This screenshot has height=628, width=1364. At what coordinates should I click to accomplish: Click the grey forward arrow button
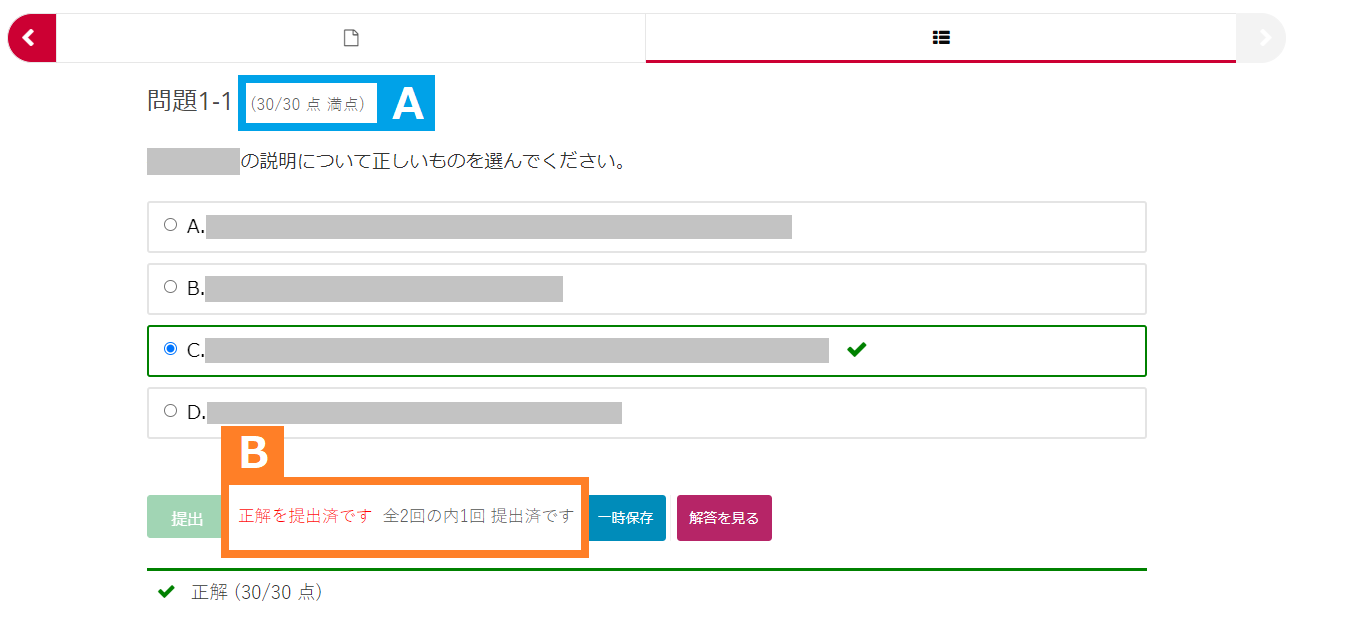coord(1262,38)
